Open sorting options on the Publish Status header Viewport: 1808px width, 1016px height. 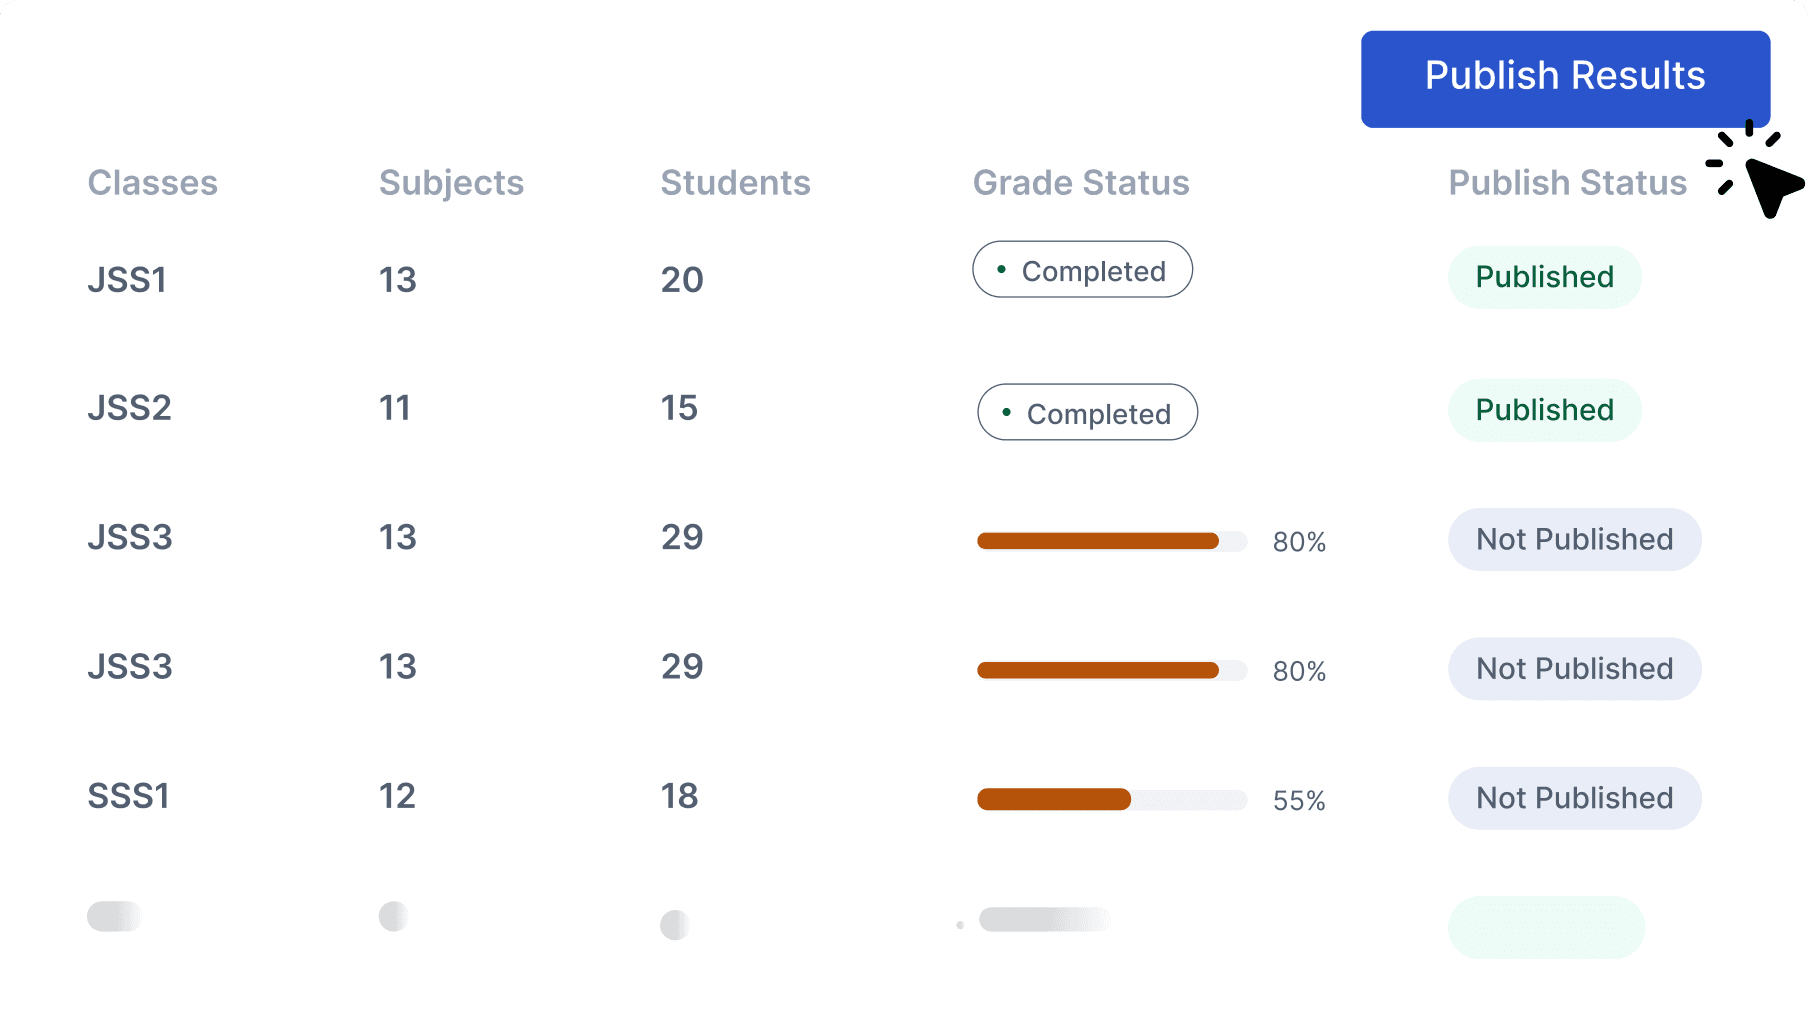coord(1566,182)
